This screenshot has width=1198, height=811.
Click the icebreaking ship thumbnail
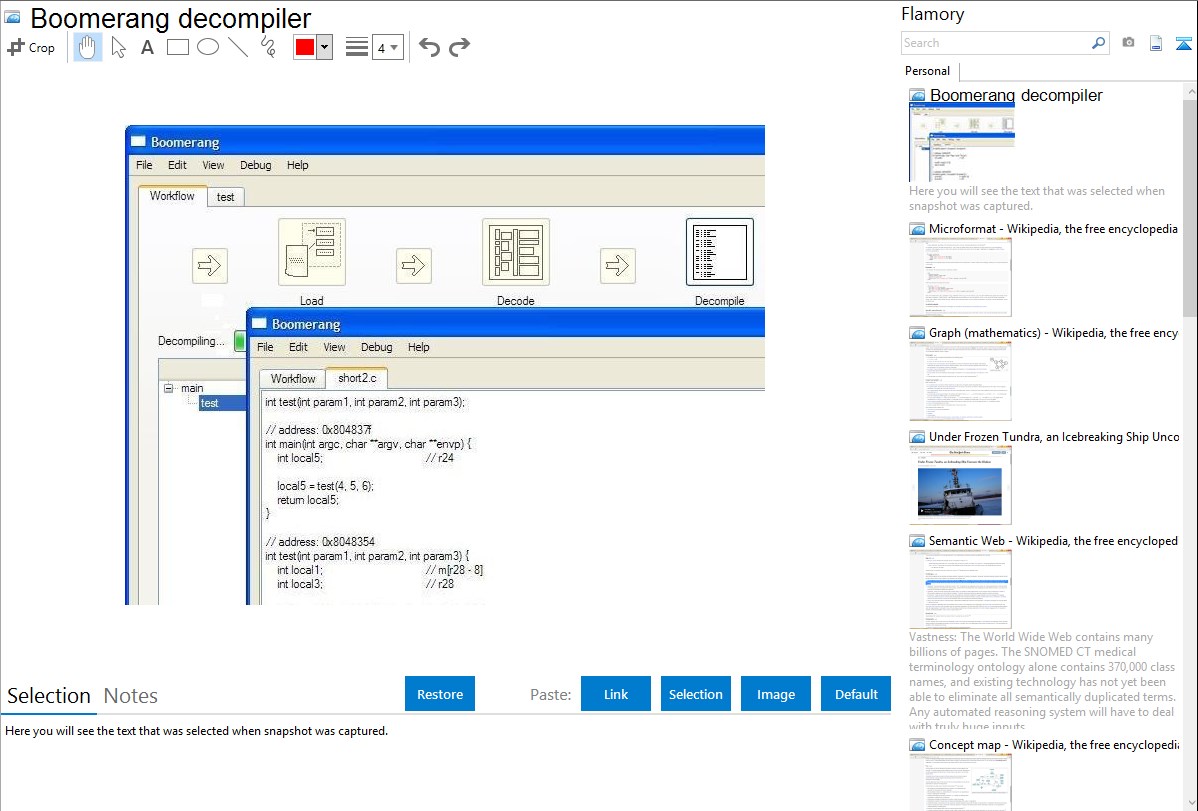click(960, 486)
